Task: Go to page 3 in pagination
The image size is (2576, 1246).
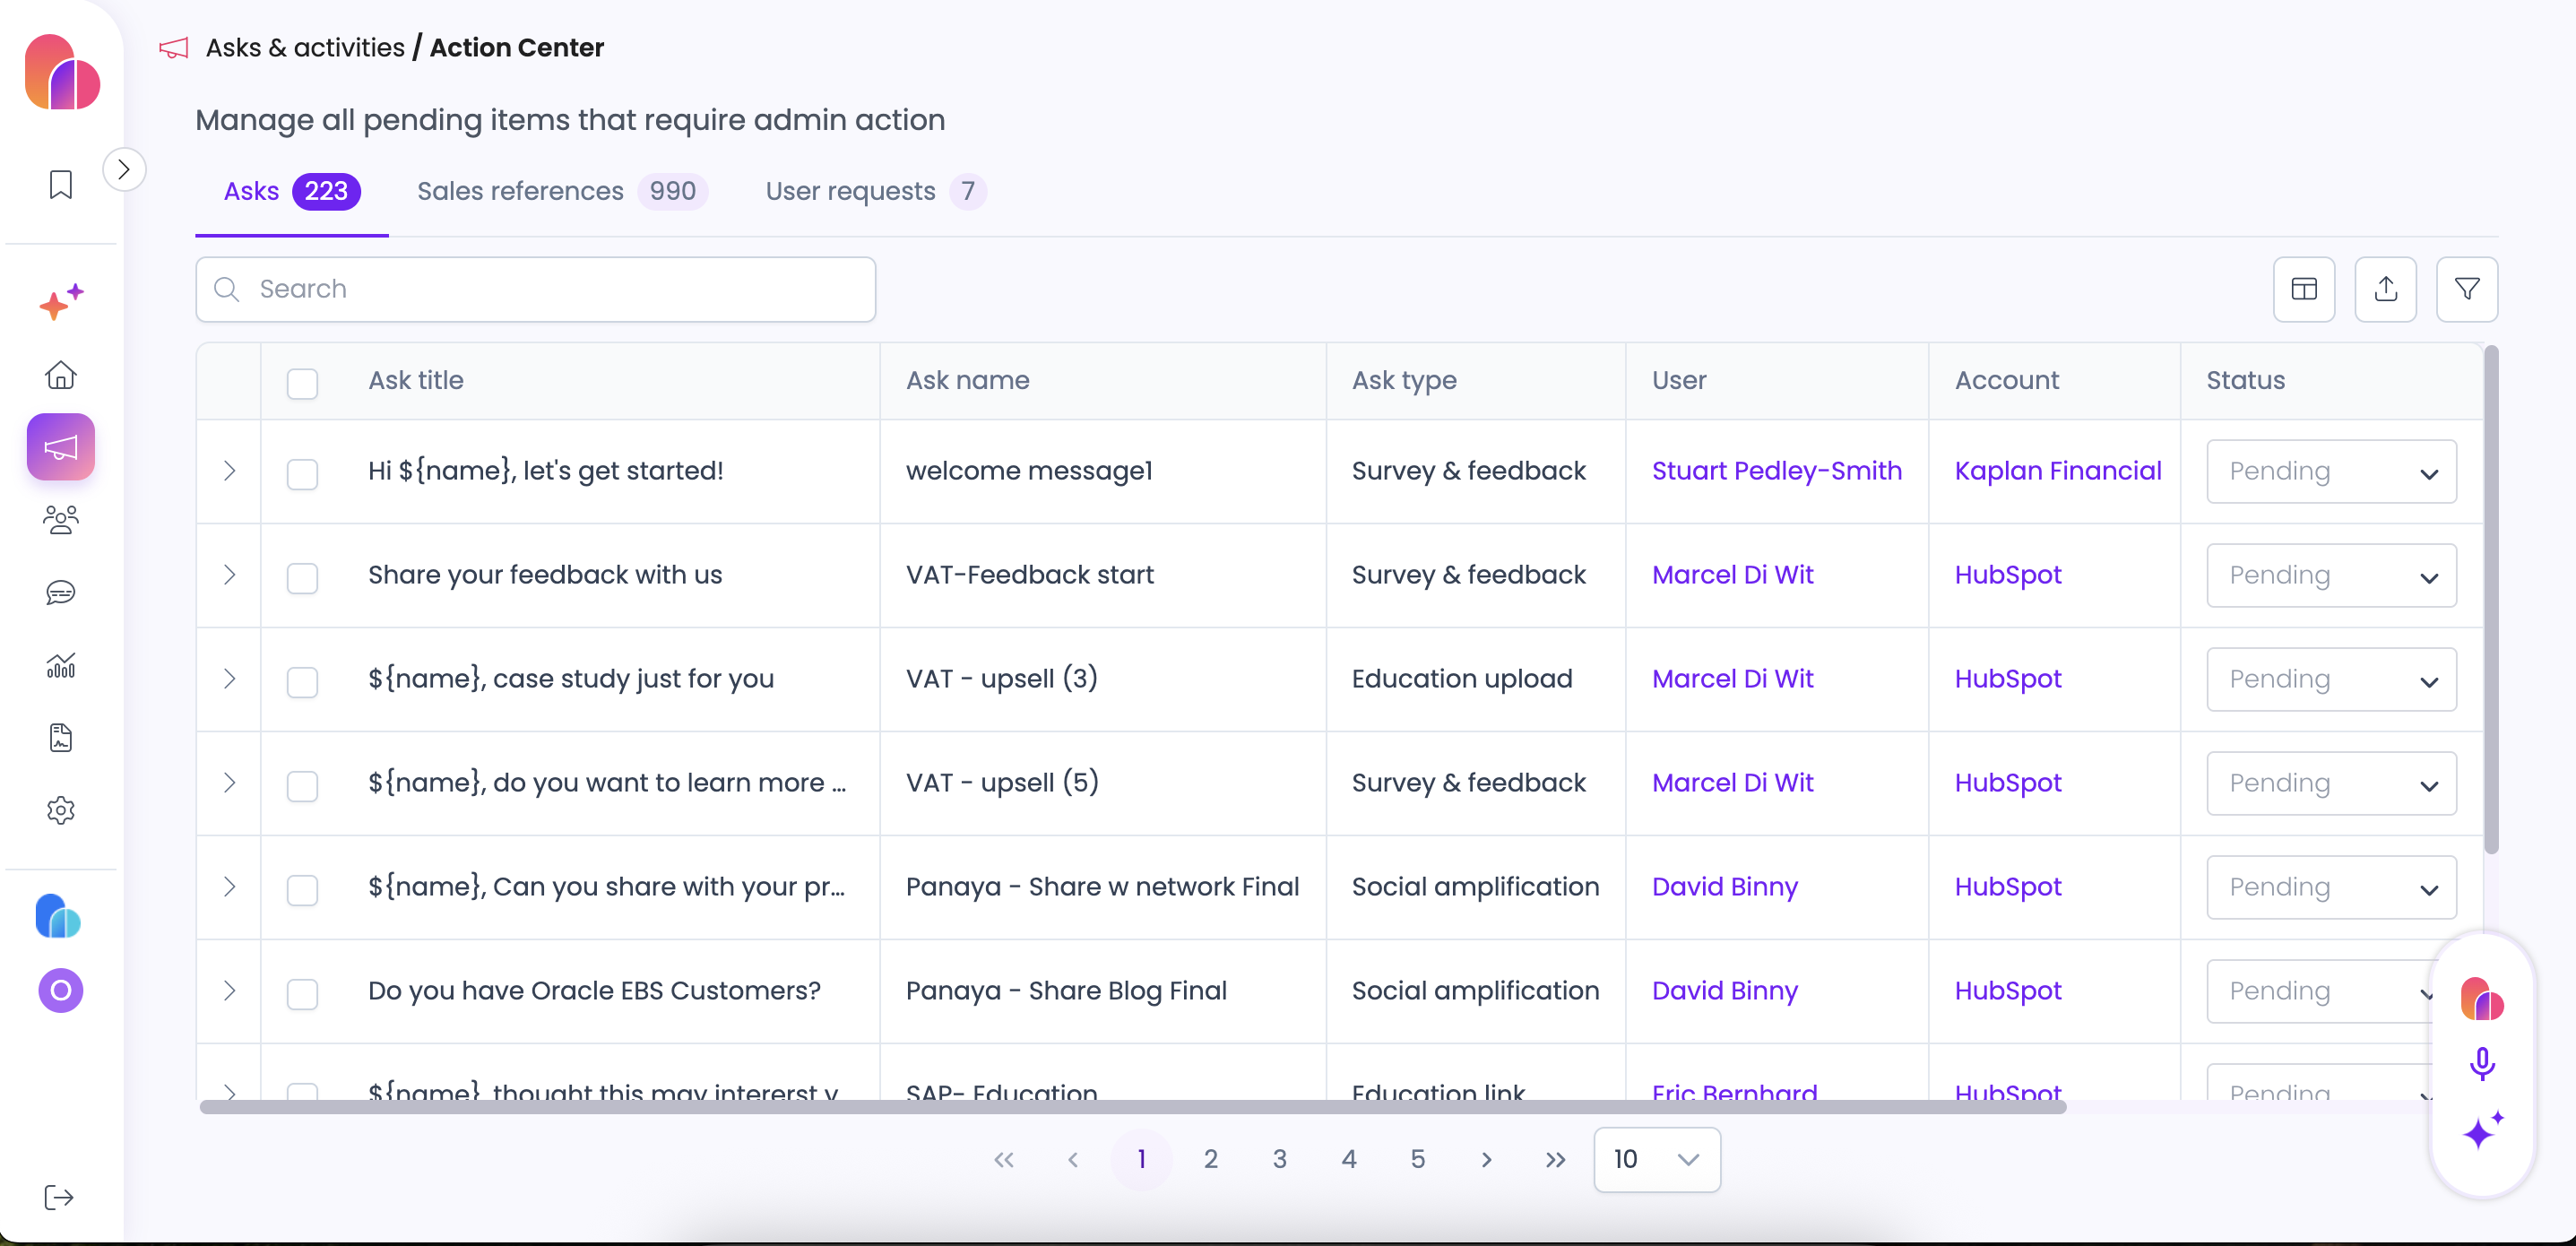Action: 1279,1159
